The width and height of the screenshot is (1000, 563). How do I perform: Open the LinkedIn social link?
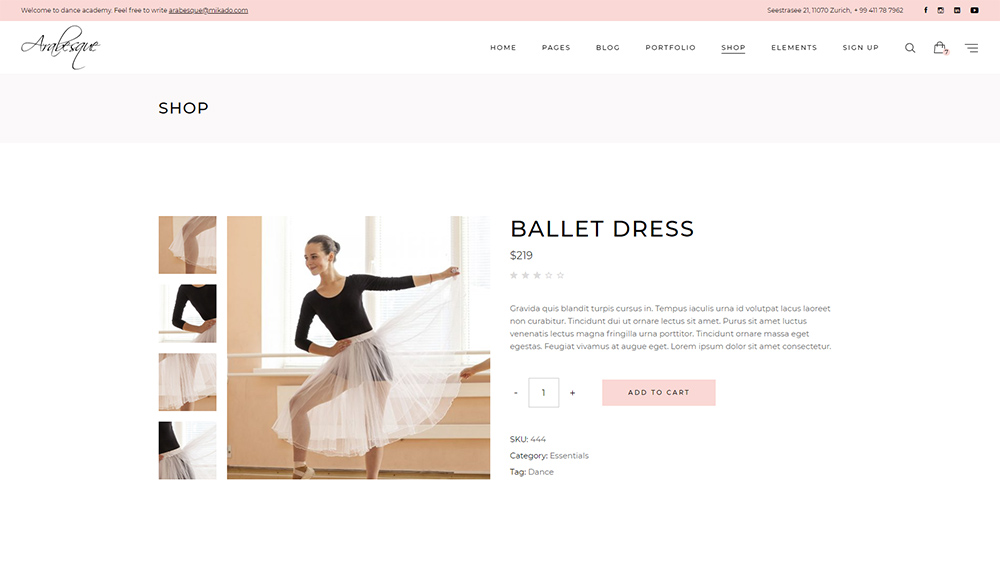[x=957, y=10]
